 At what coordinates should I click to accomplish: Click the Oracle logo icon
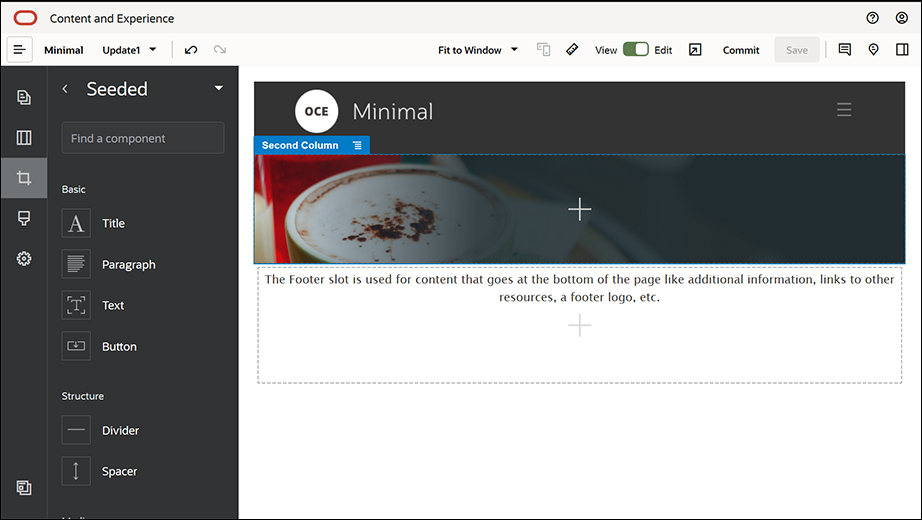click(x=25, y=18)
